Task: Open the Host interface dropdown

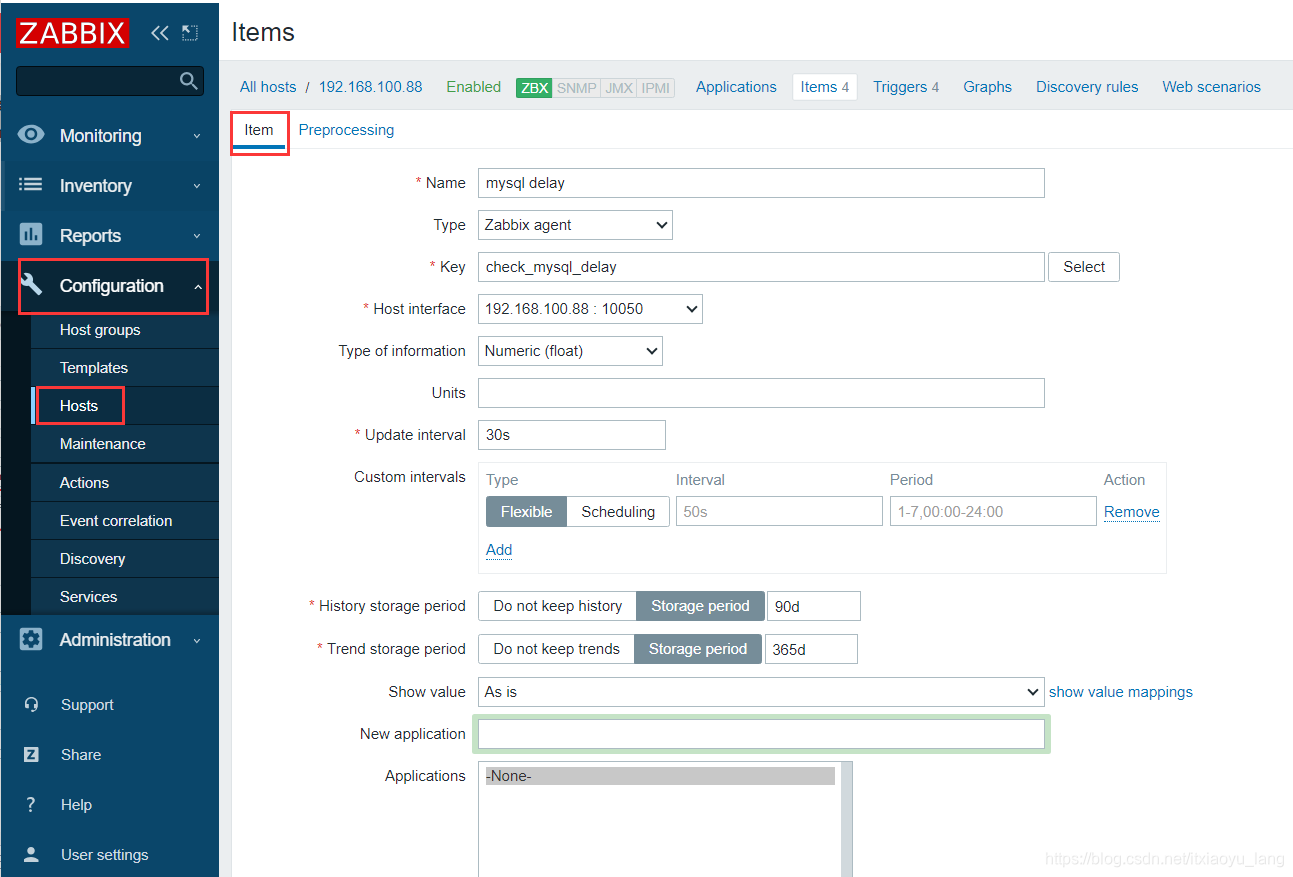Action: [x=590, y=309]
